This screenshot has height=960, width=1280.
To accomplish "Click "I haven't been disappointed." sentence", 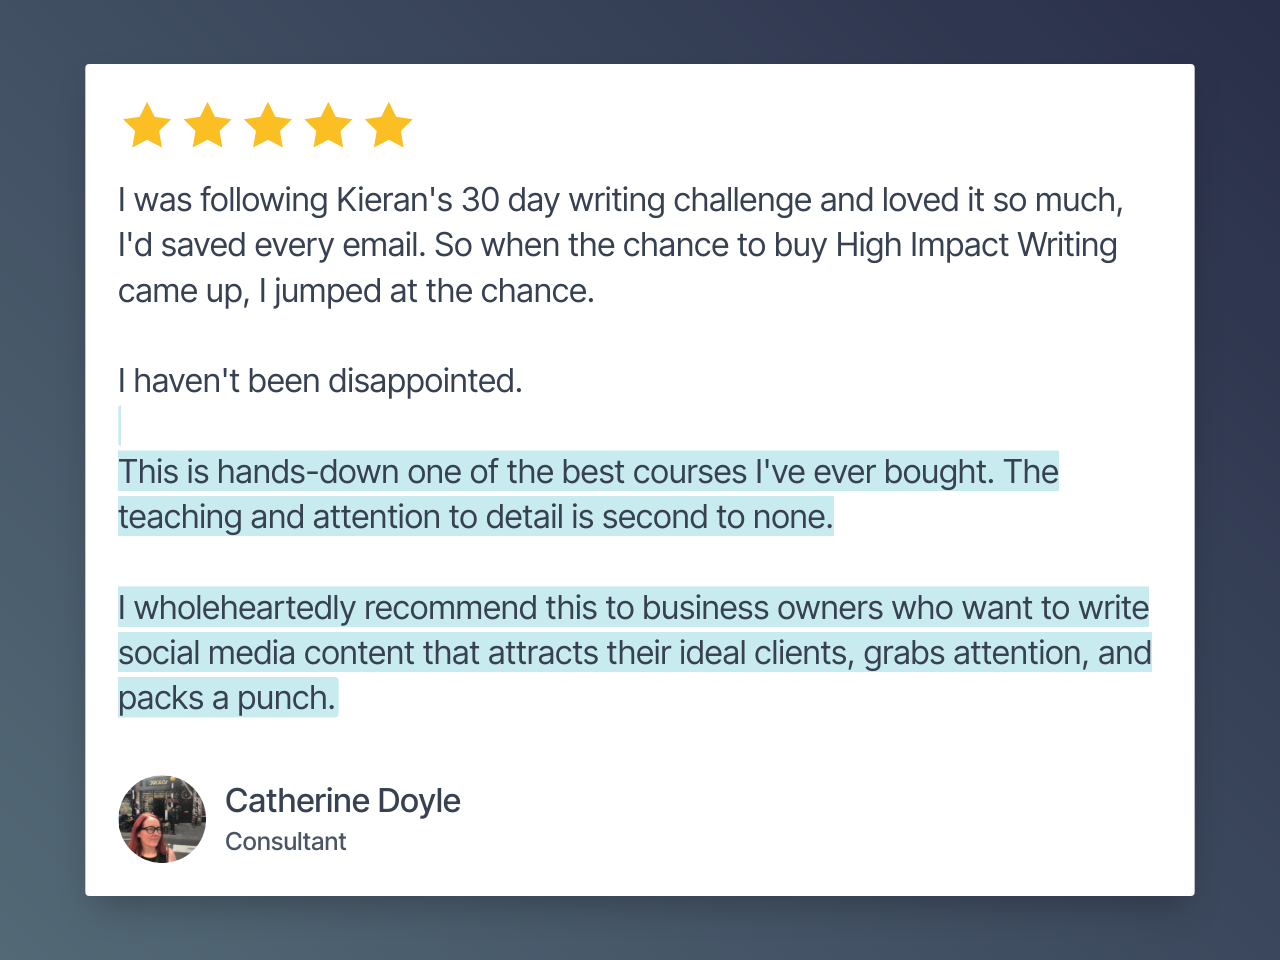I will (320, 381).
